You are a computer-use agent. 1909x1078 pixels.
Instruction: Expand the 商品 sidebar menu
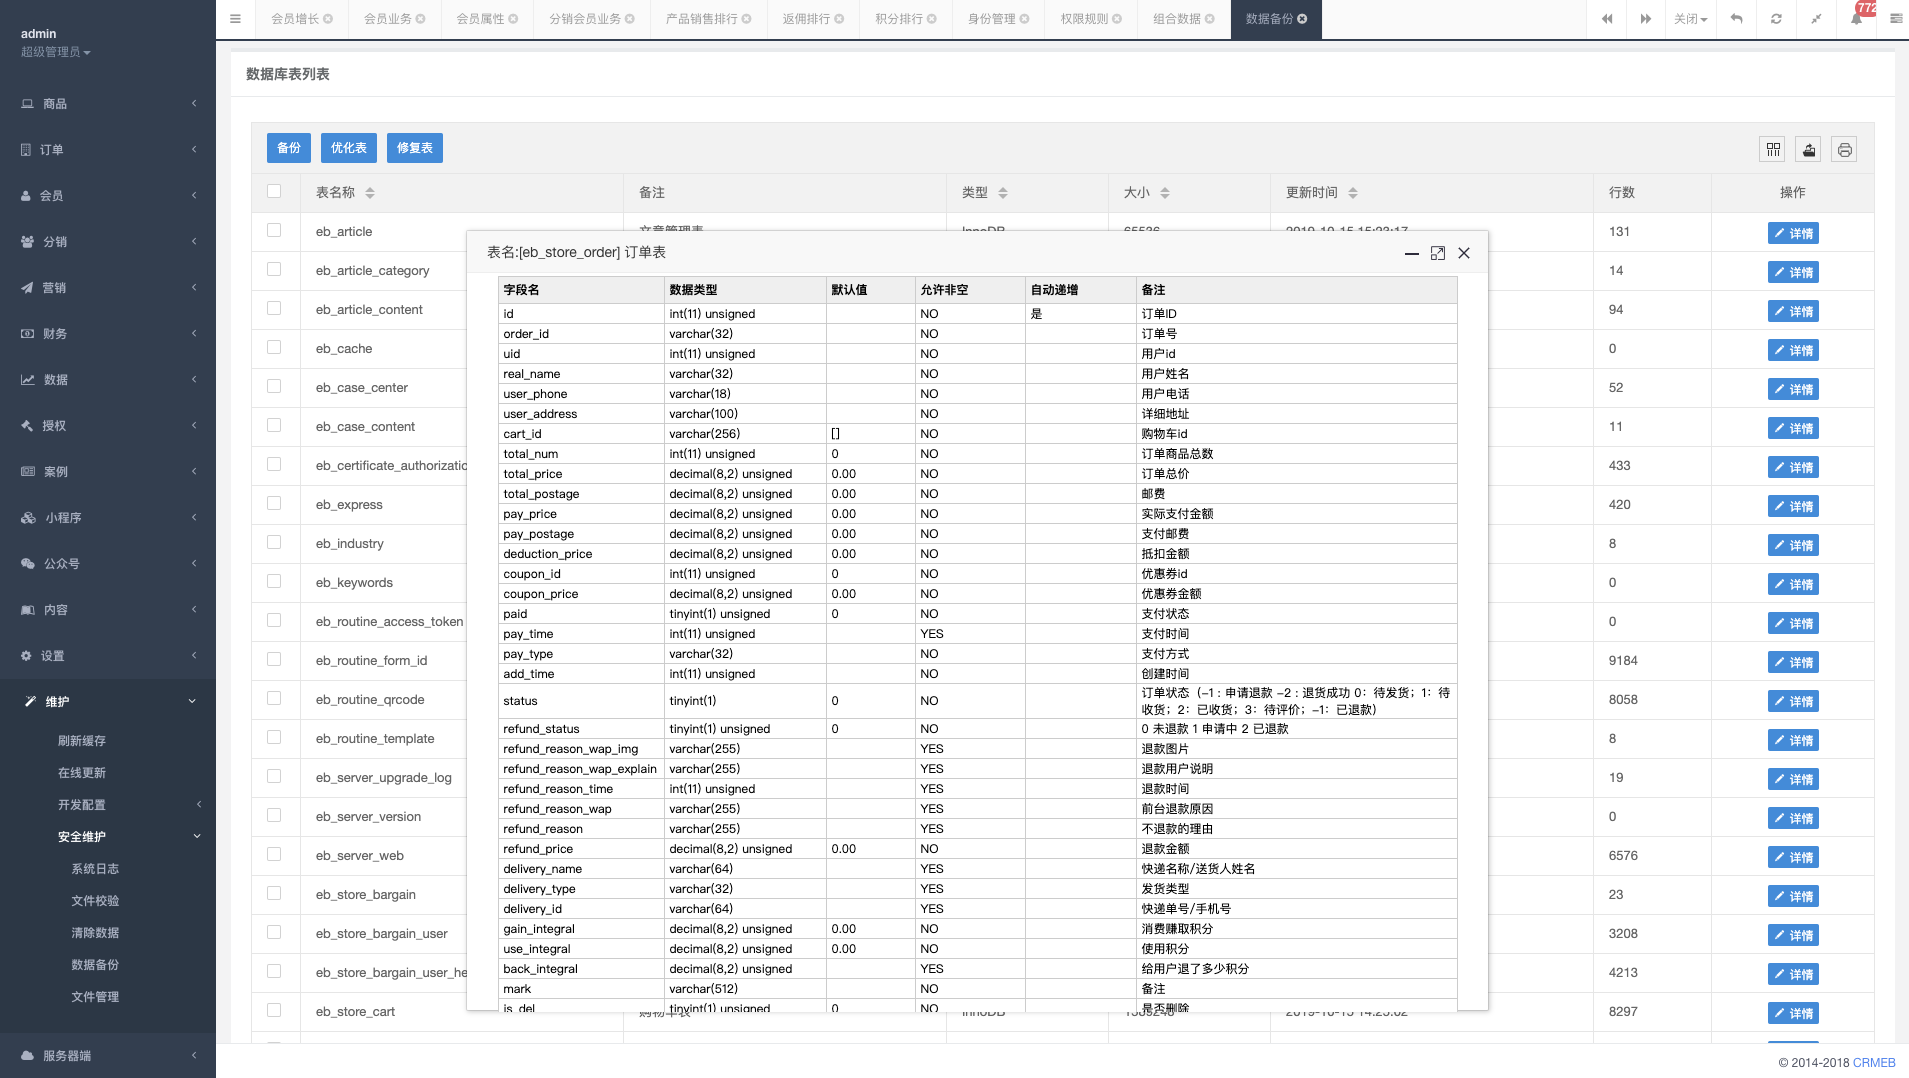point(108,104)
